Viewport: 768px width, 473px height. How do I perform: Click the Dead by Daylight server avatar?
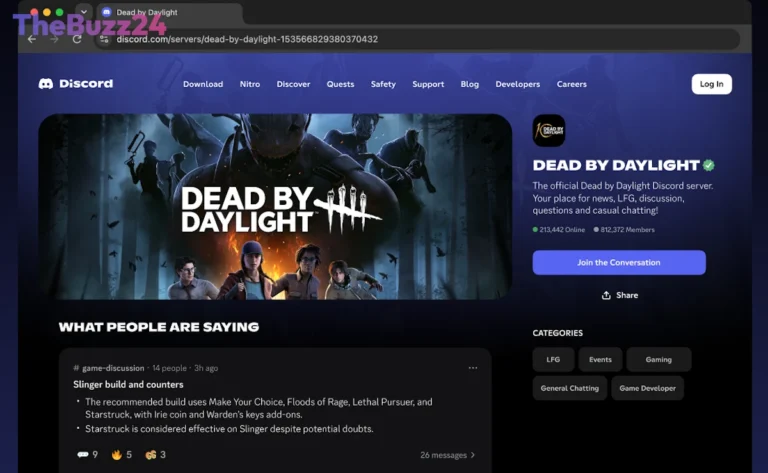tap(549, 131)
